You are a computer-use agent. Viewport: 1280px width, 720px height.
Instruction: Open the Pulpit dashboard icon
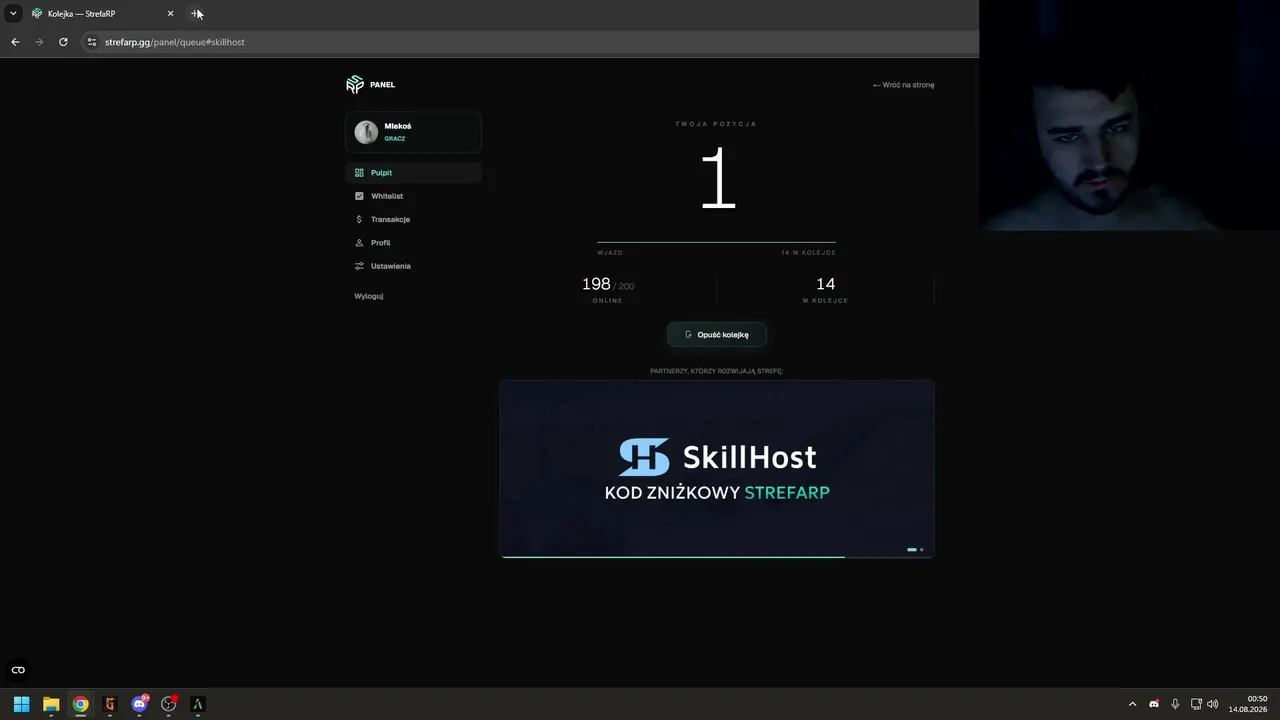(x=359, y=173)
